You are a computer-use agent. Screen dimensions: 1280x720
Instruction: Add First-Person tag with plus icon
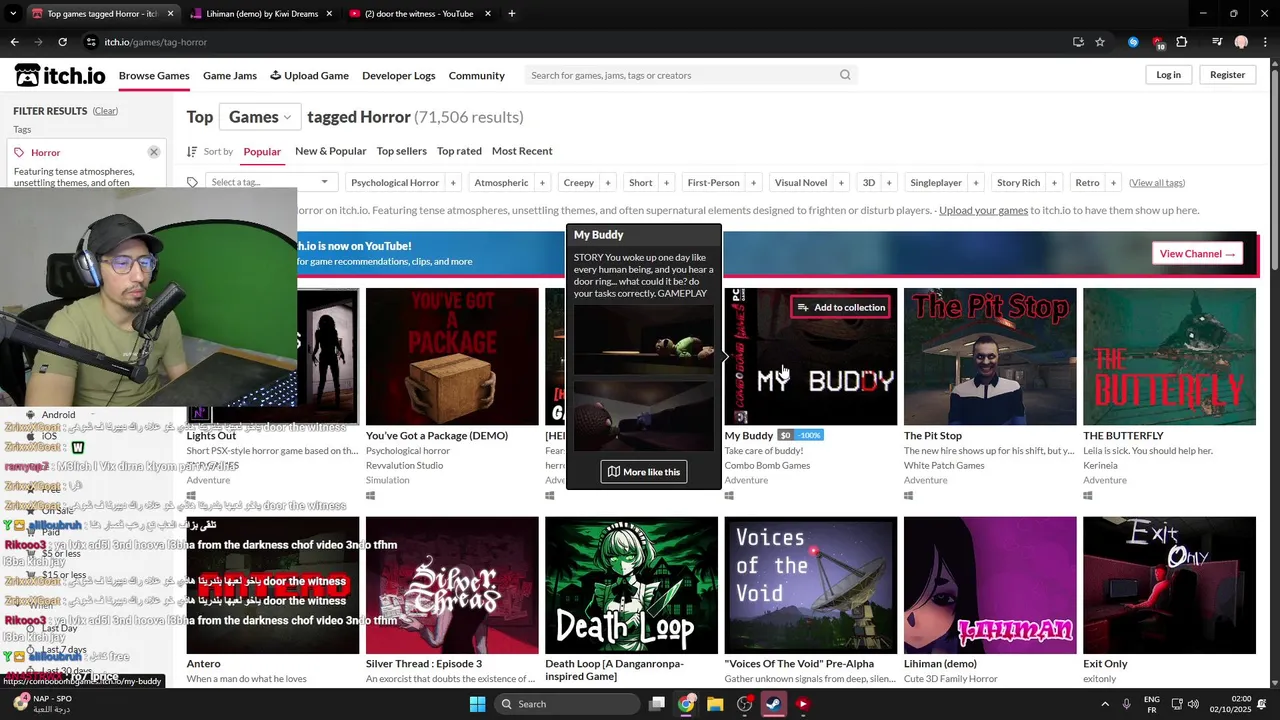[x=753, y=182]
